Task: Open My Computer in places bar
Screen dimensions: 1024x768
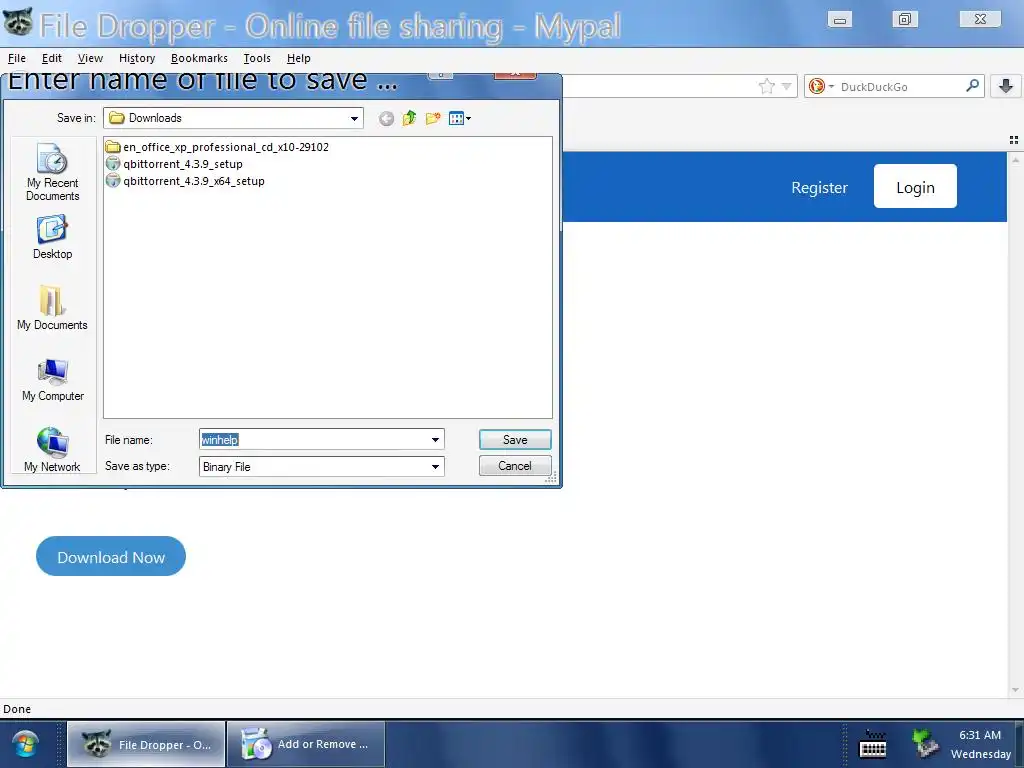Action: 52,380
